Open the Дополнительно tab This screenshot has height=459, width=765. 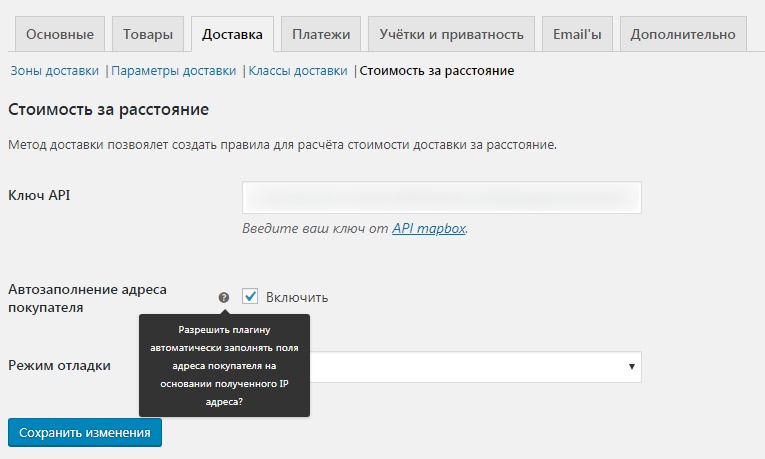(x=683, y=34)
